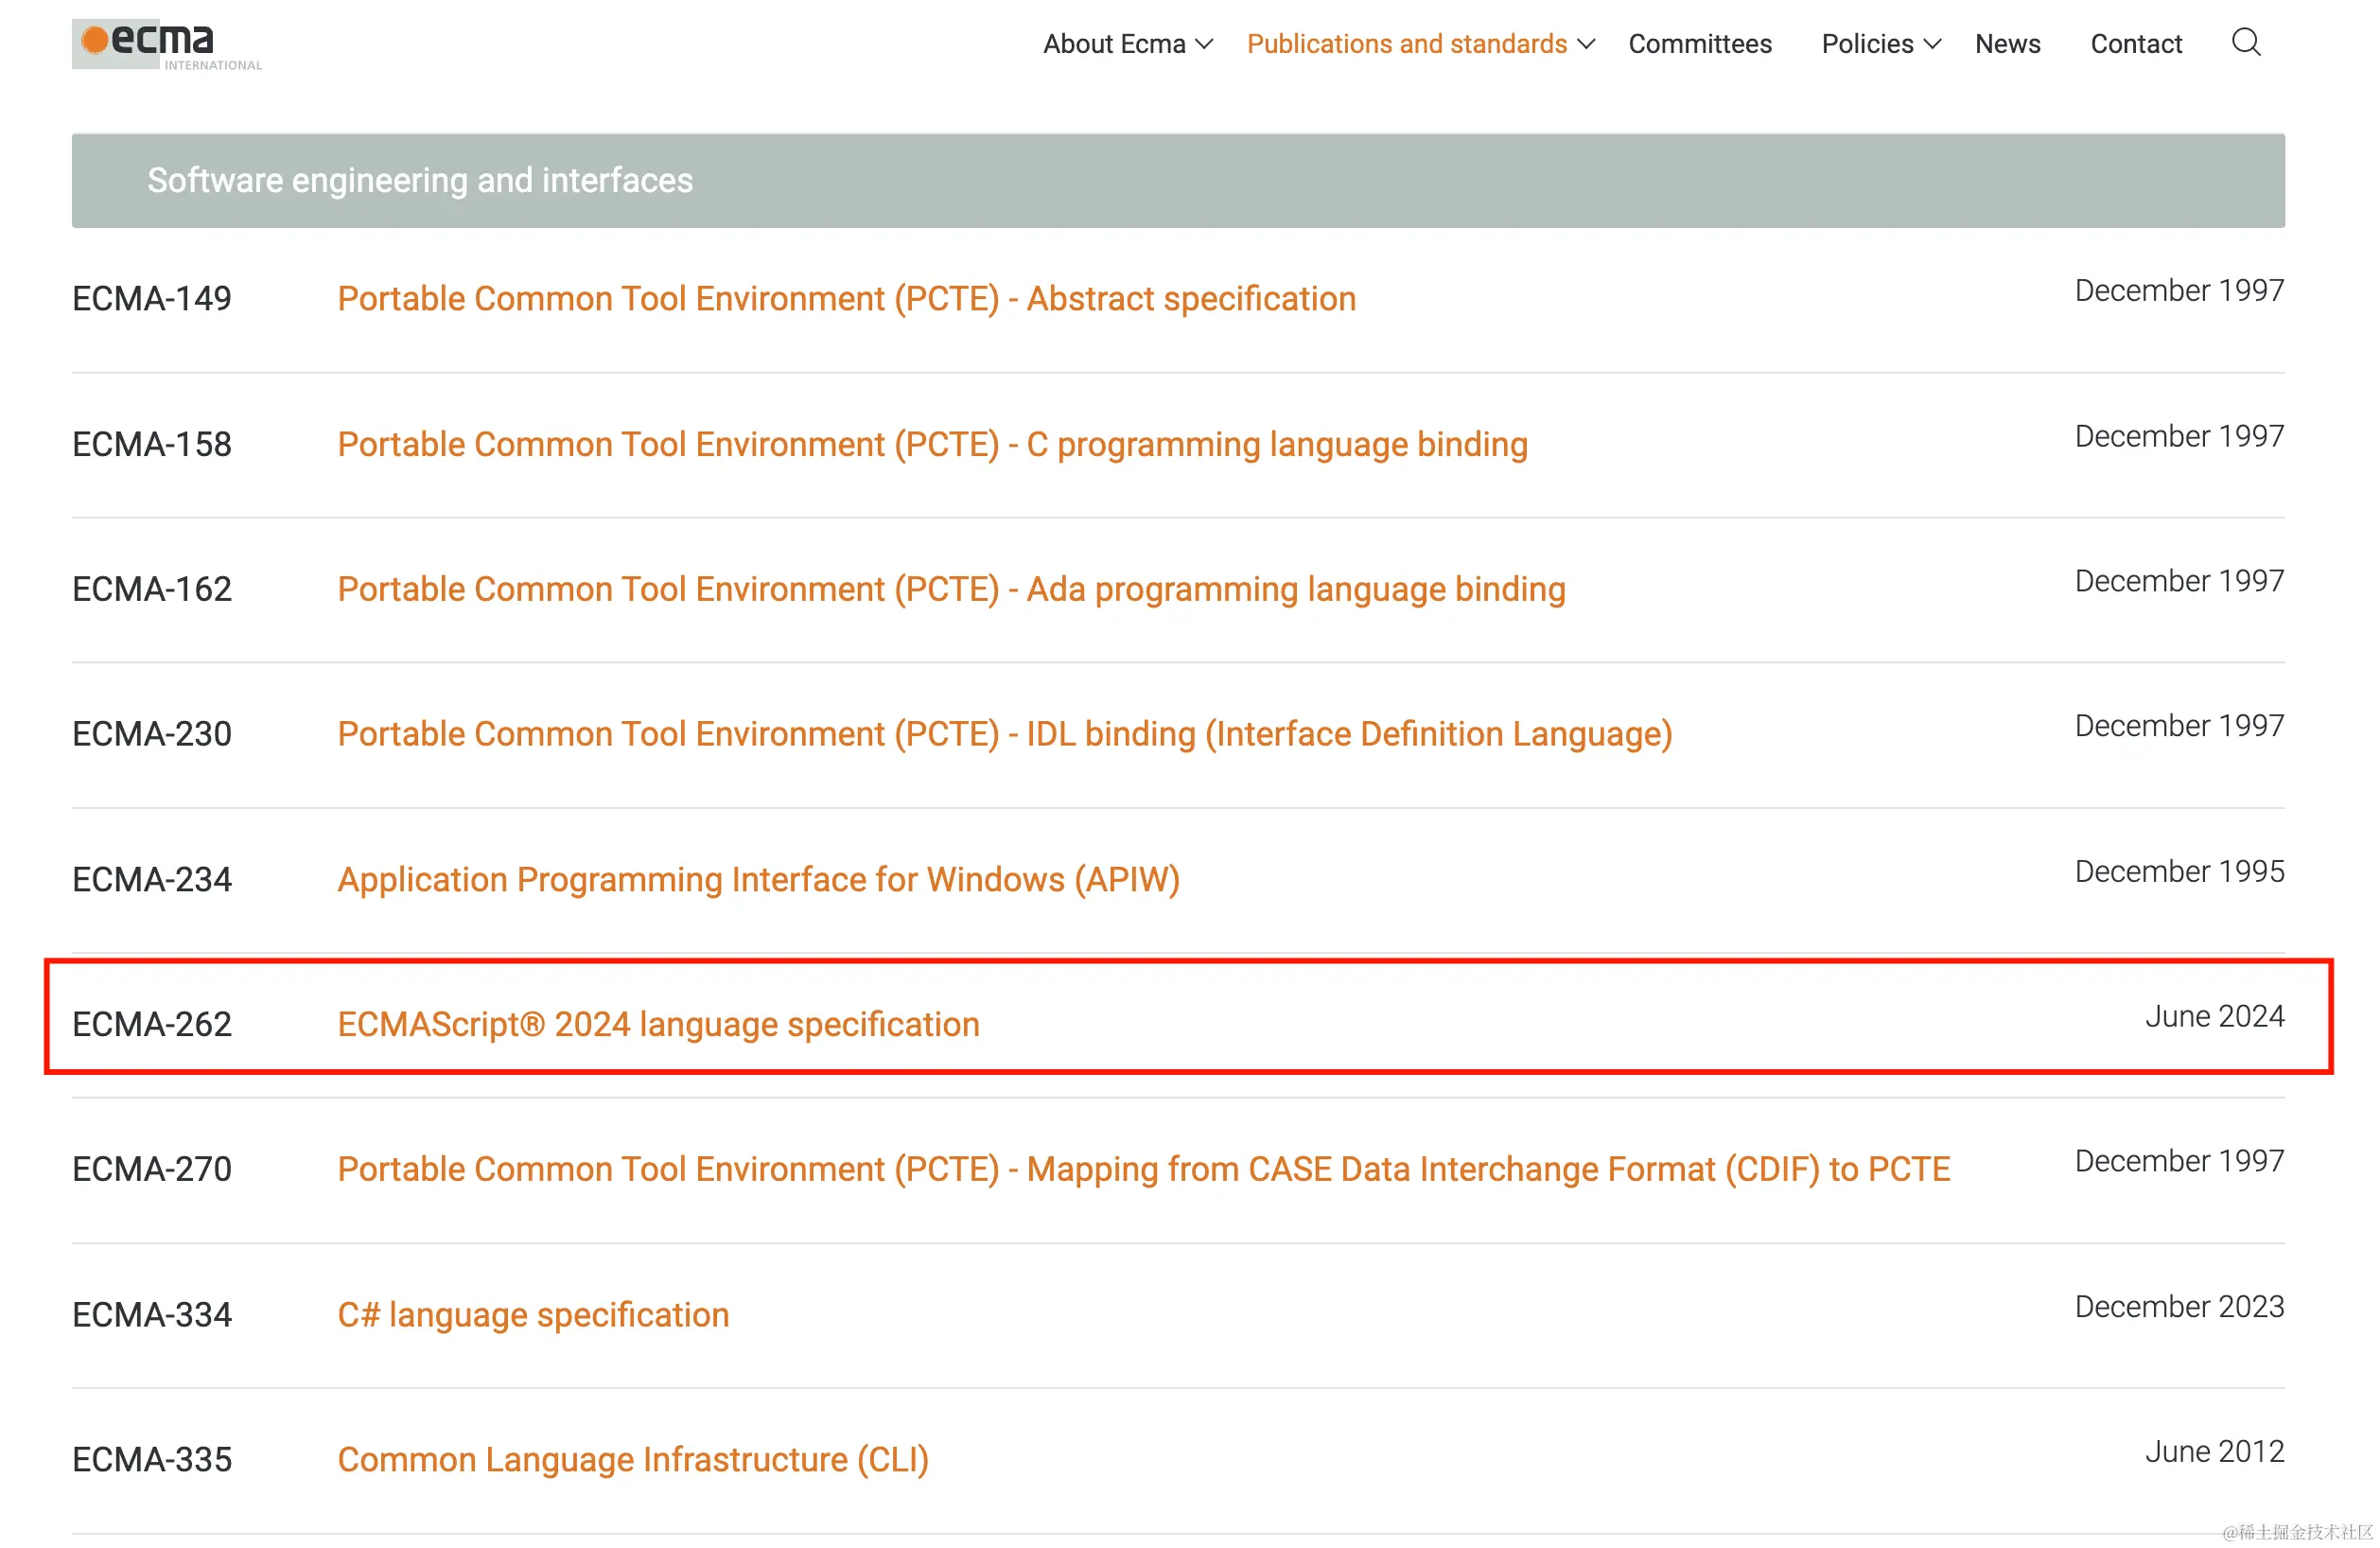Open C# language specification link
The image size is (2380, 1548).
point(533,1314)
